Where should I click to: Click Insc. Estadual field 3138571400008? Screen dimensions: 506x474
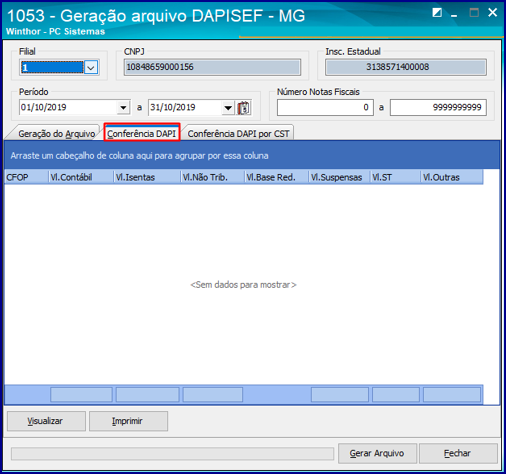point(406,67)
